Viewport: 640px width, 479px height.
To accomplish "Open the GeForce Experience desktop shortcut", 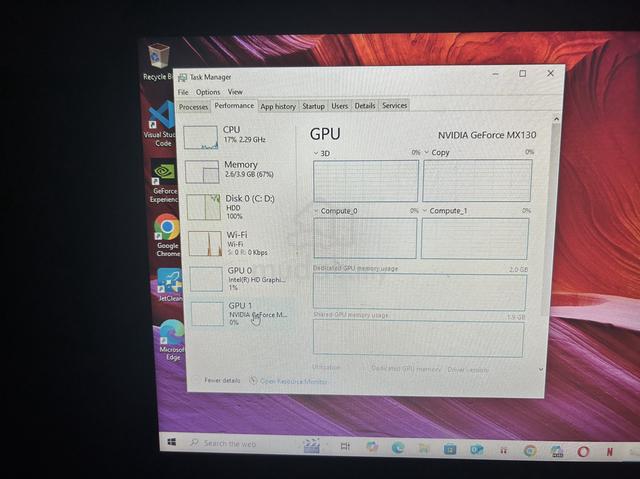I will pos(164,182).
